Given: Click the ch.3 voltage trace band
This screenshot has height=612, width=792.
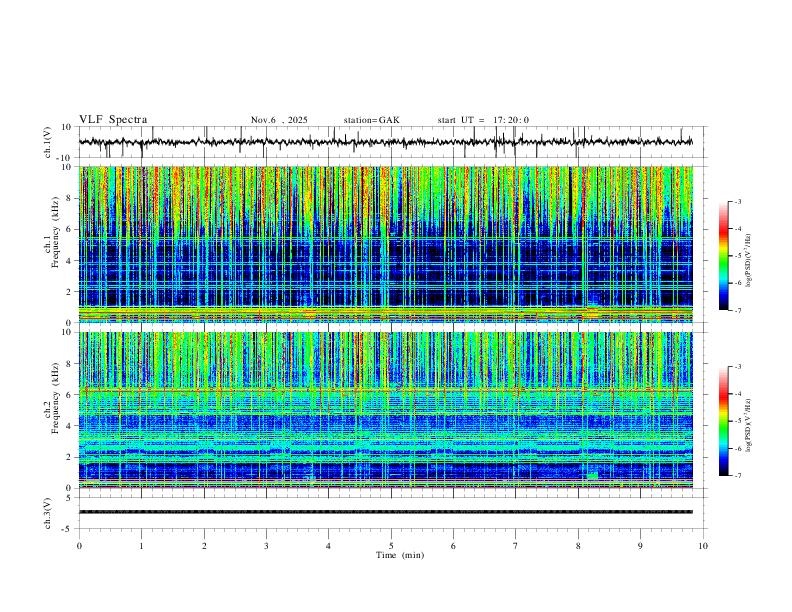Looking at the screenshot, I should [x=385, y=512].
